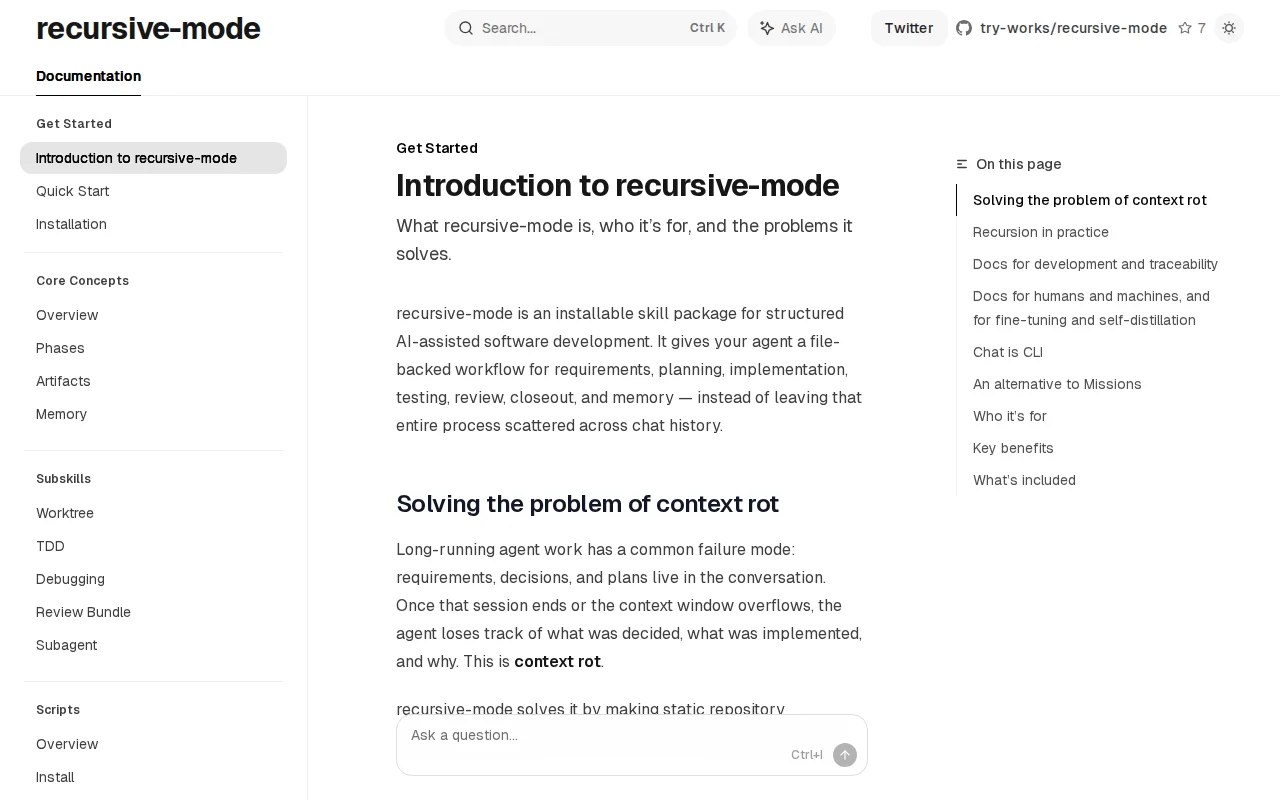The height and width of the screenshot is (800, 1280).
Task: Jump to An alternative to Missions
Action: click(1057, 384)
